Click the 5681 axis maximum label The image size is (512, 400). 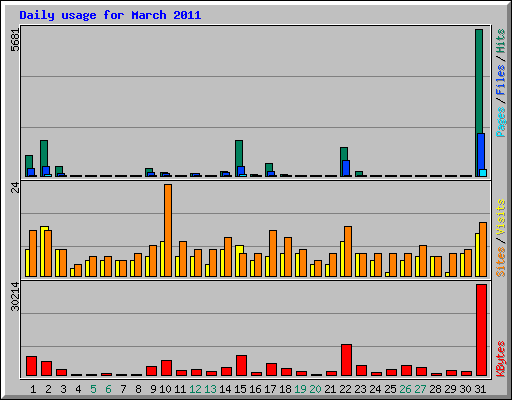click(x=15, y=40)
